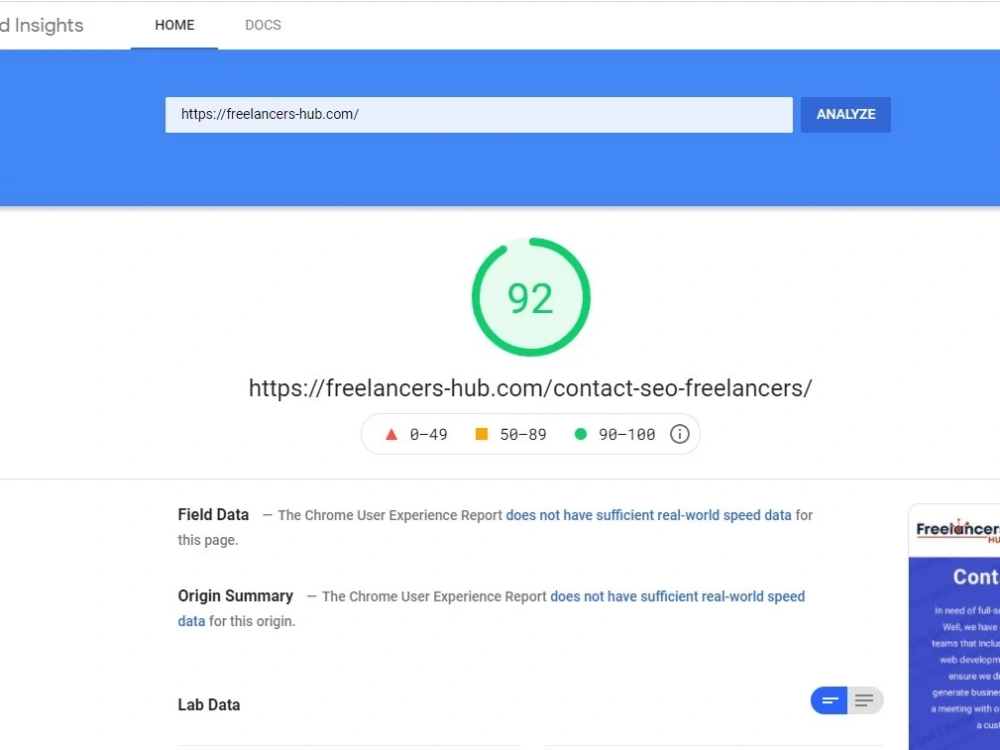This screenshot has height=750, width=1000.
Task: Select the compact Lab Data view toggle
Action: click(x=829, y=701)
